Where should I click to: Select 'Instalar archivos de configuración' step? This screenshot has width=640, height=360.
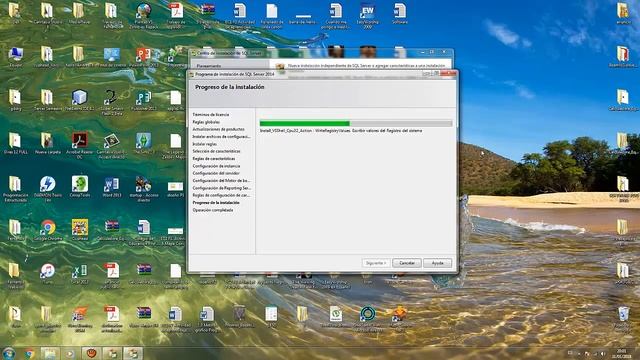pyautogui.click(x=221, y=137)
